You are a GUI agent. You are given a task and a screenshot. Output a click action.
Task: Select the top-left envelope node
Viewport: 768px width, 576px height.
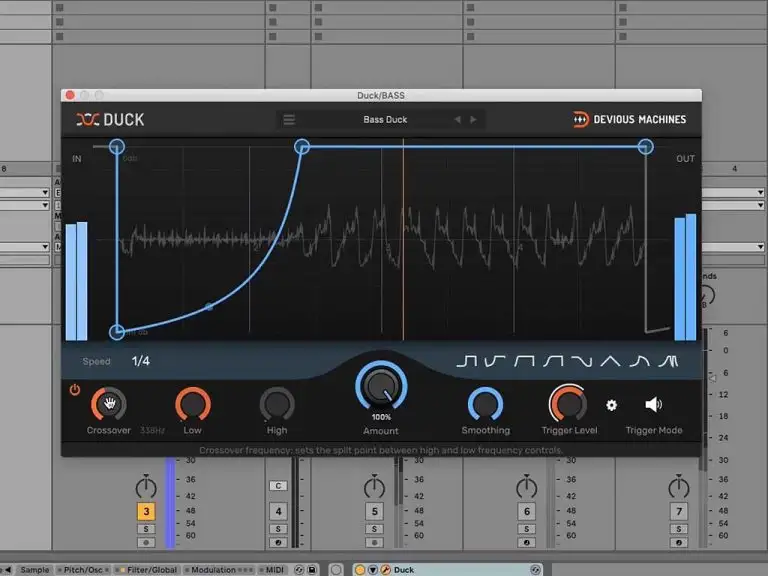coord(117,146)
